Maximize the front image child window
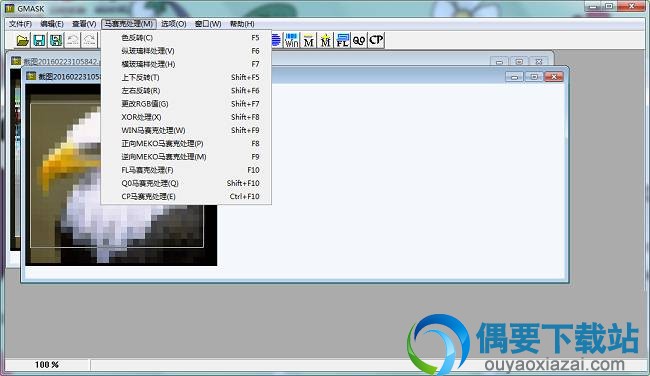The height and width of the screenshot is (376, 650). click(x=534, y=77)
